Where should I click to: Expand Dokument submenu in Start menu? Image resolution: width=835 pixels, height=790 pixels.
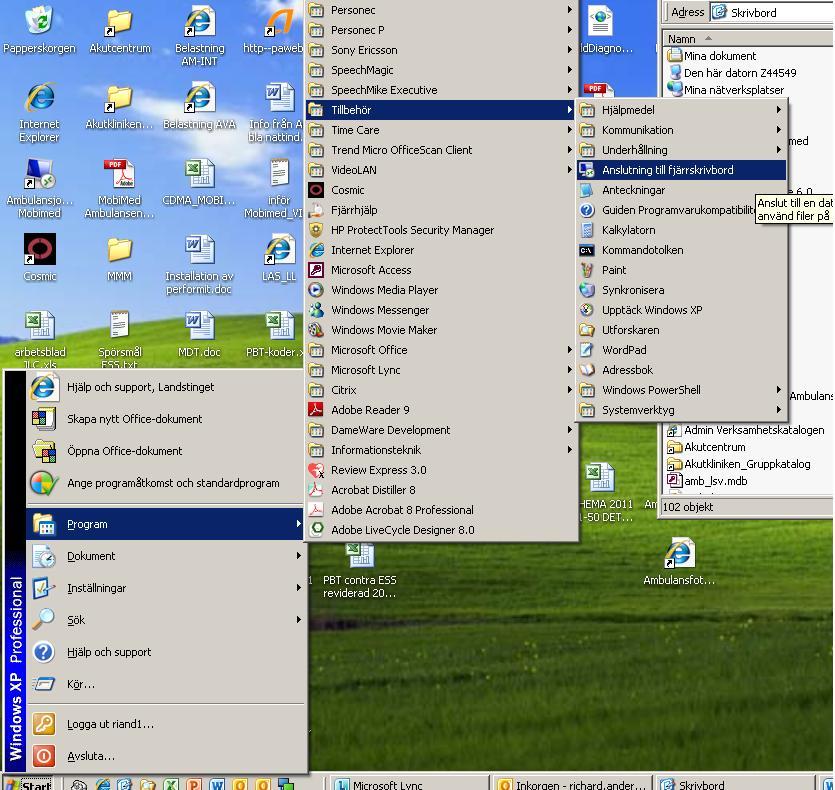[x=165, y=556]
